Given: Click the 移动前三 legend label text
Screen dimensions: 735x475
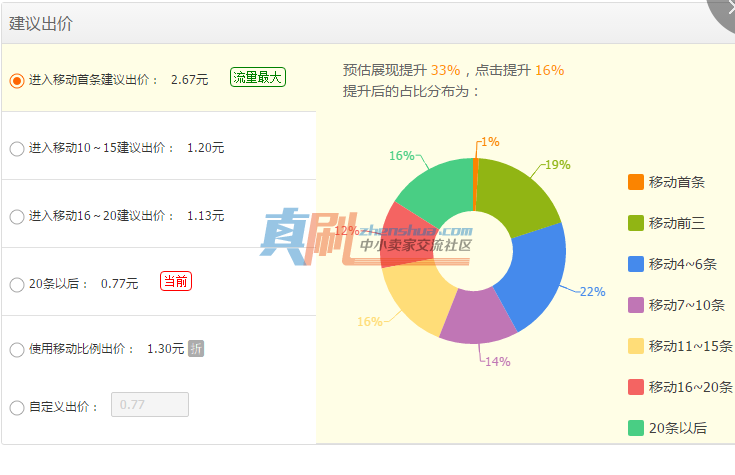Looking at the screenshot, I should tap(676, 223).
